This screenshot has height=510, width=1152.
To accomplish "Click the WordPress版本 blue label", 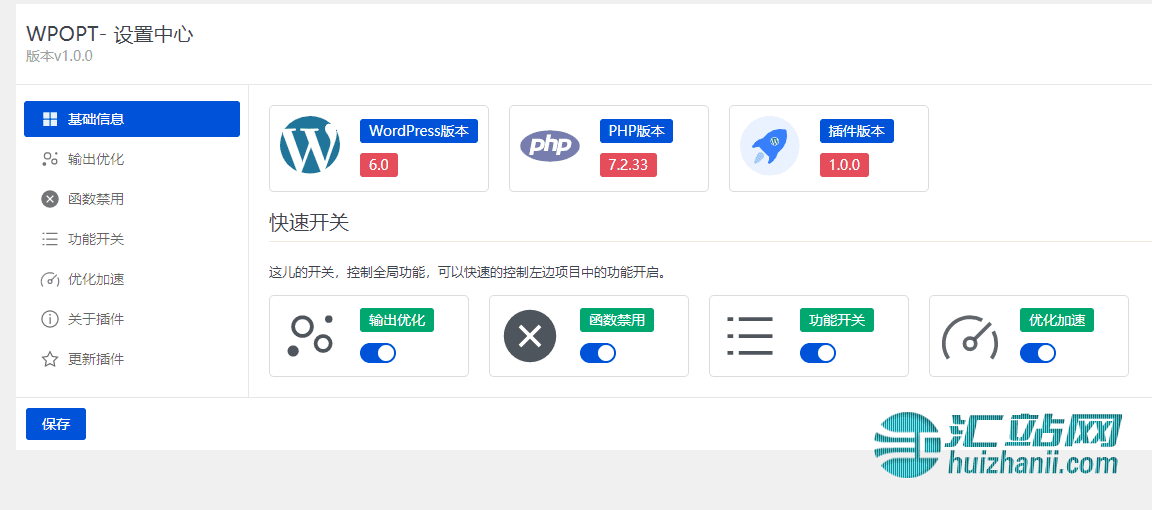I will click(x=419, y=131).
